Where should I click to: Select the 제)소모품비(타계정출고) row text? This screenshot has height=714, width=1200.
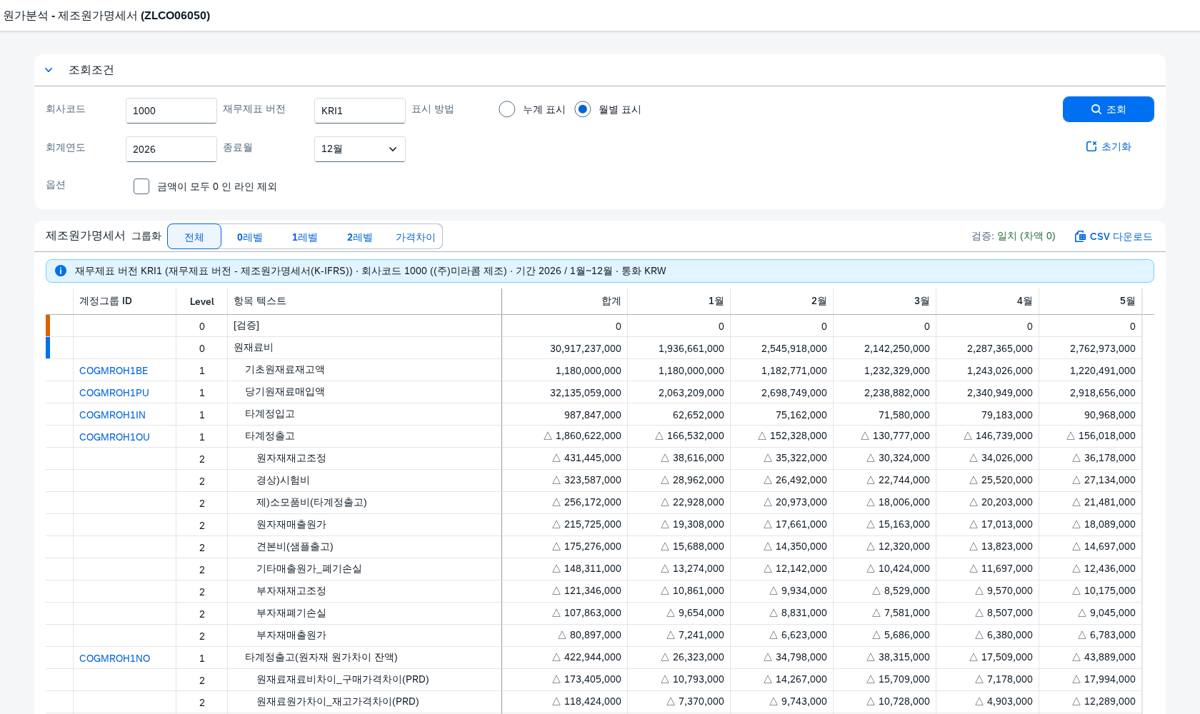pos(311,502)
